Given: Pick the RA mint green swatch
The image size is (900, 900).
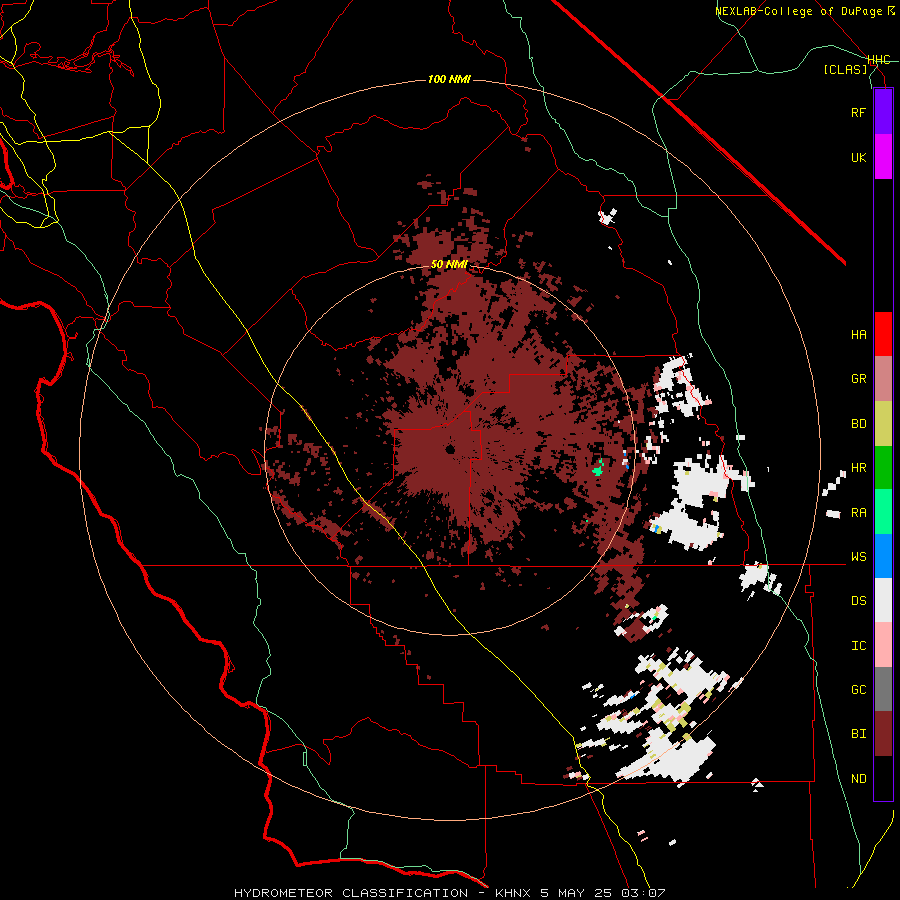Looking at the screenshot, I should pos(883,512).
